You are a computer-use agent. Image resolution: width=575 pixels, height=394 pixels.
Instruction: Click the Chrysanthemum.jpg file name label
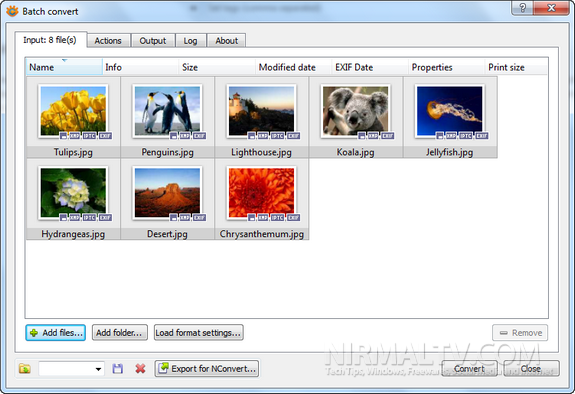[261, 234]
